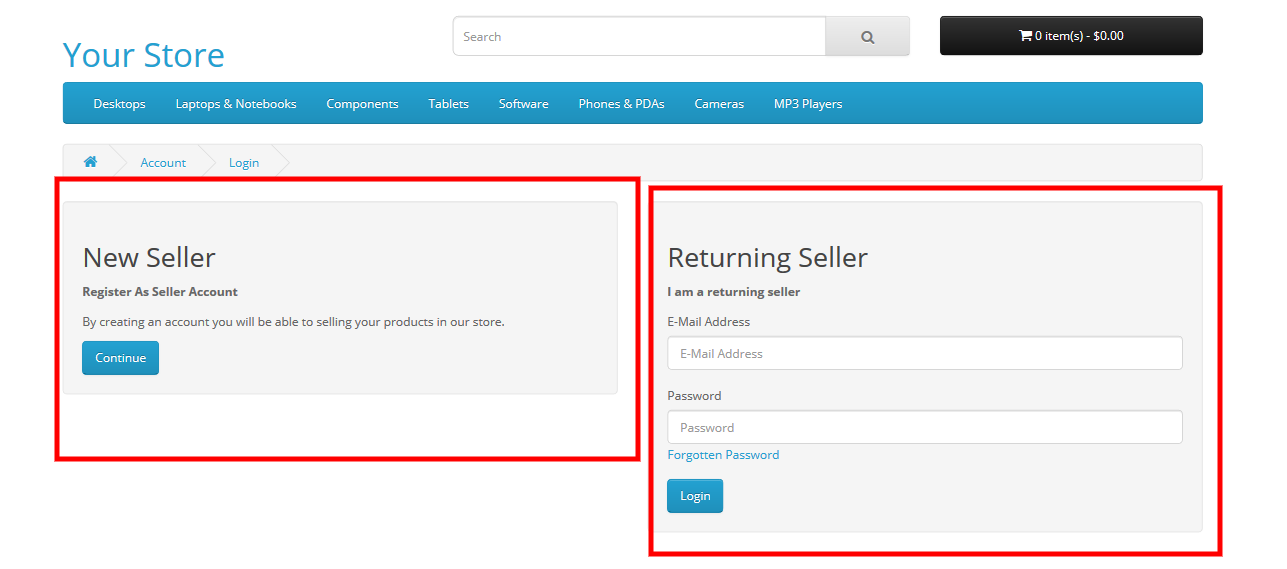Click the home icon in breadcrumb
The height and width of the screenshot is (569, 1287).
tap(90, 162)
